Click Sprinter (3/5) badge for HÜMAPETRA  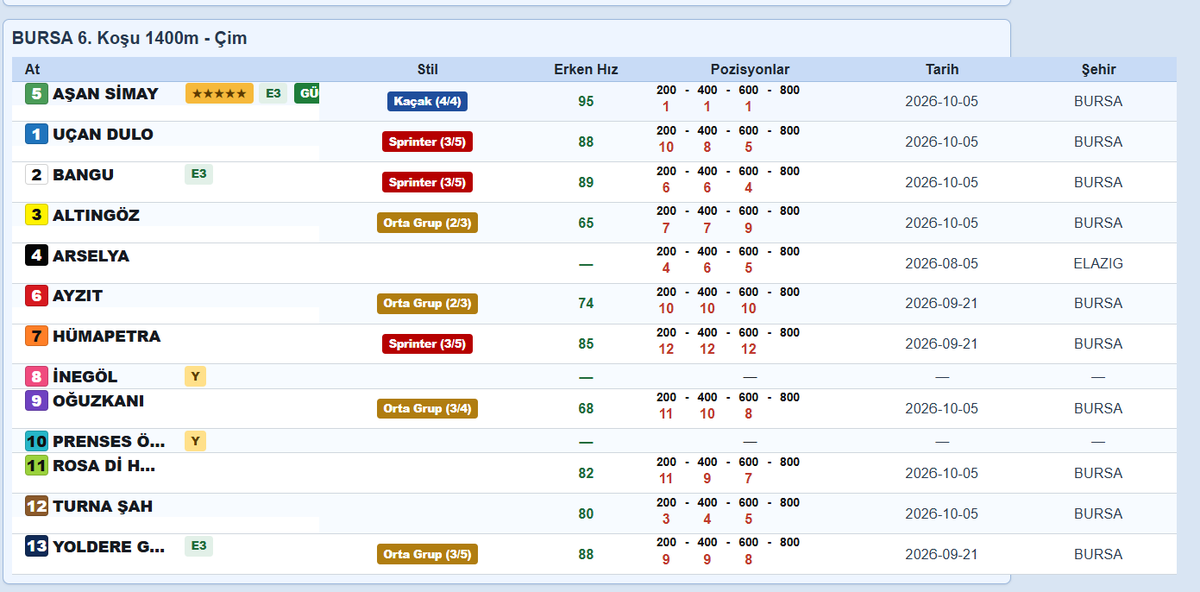427,344
